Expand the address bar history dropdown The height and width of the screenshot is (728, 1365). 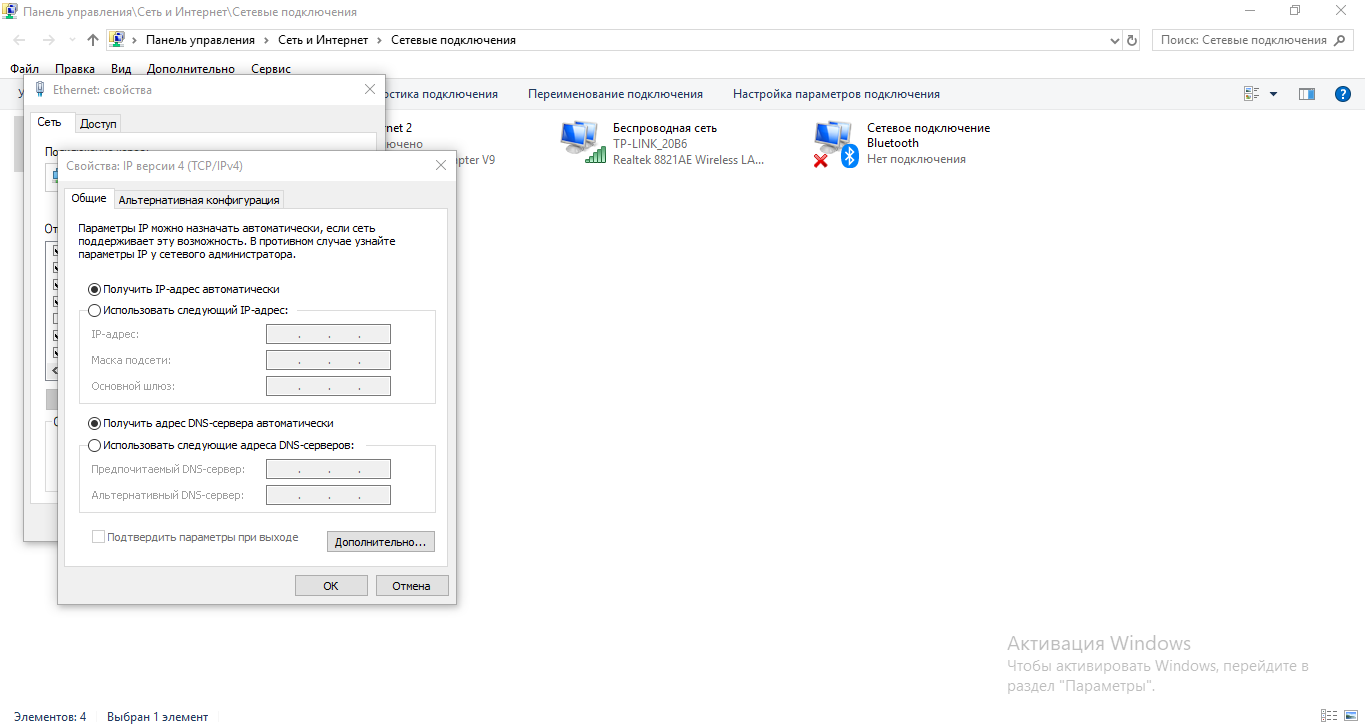click(1116, 40)
